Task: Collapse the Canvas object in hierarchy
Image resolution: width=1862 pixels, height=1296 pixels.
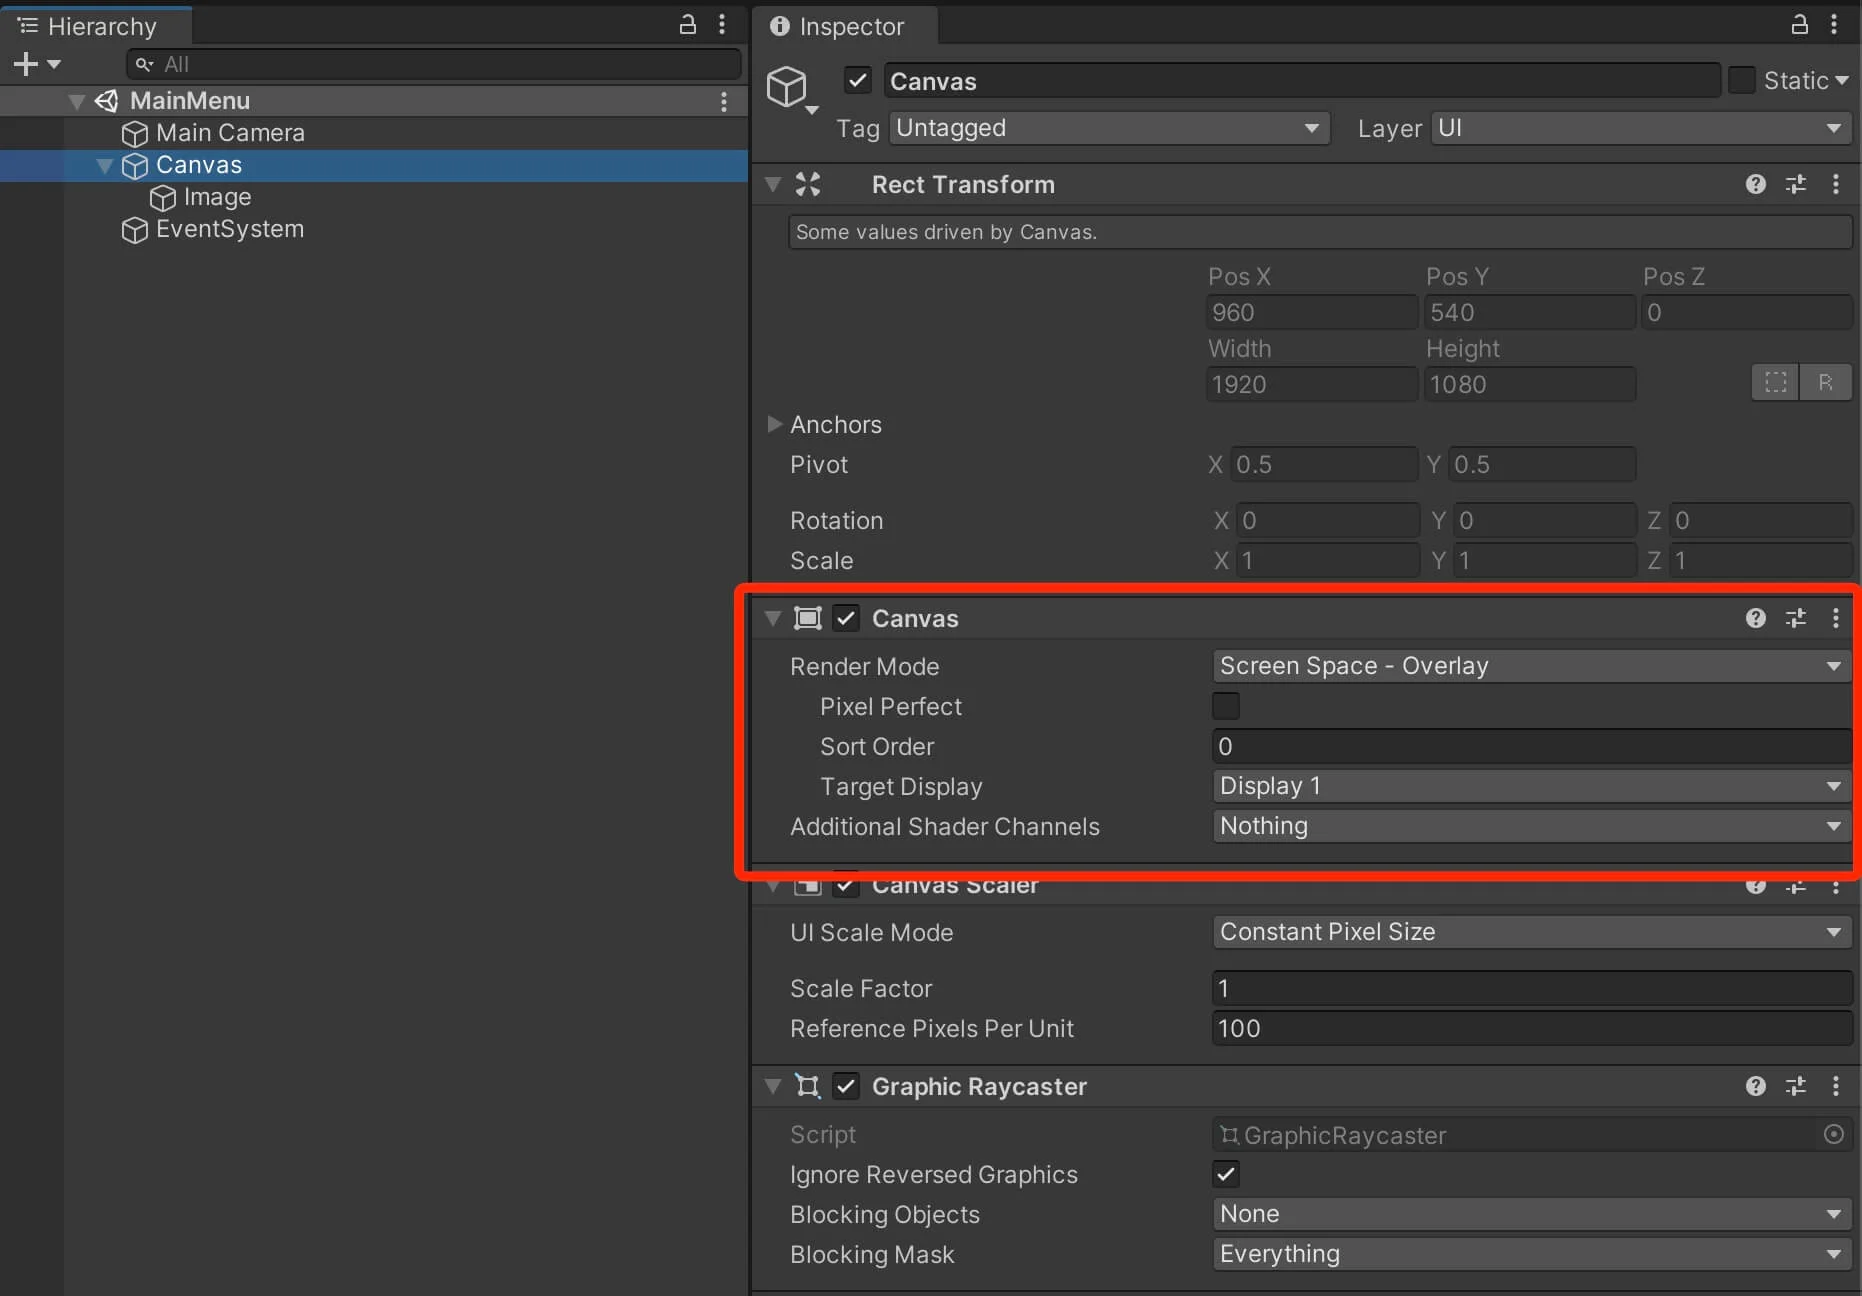Action: [x=105, y=165]
